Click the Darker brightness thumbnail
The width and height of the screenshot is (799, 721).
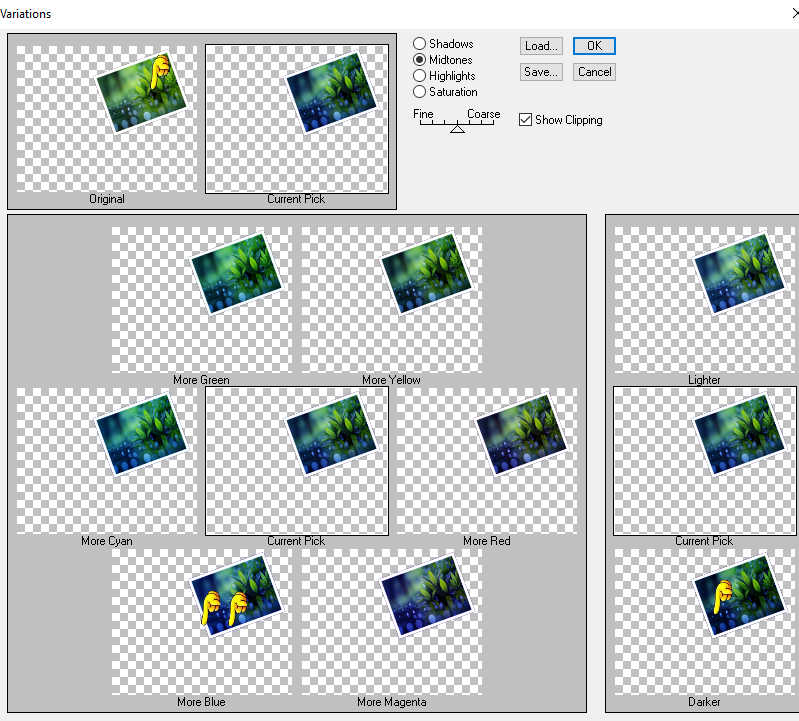(705, 622)
